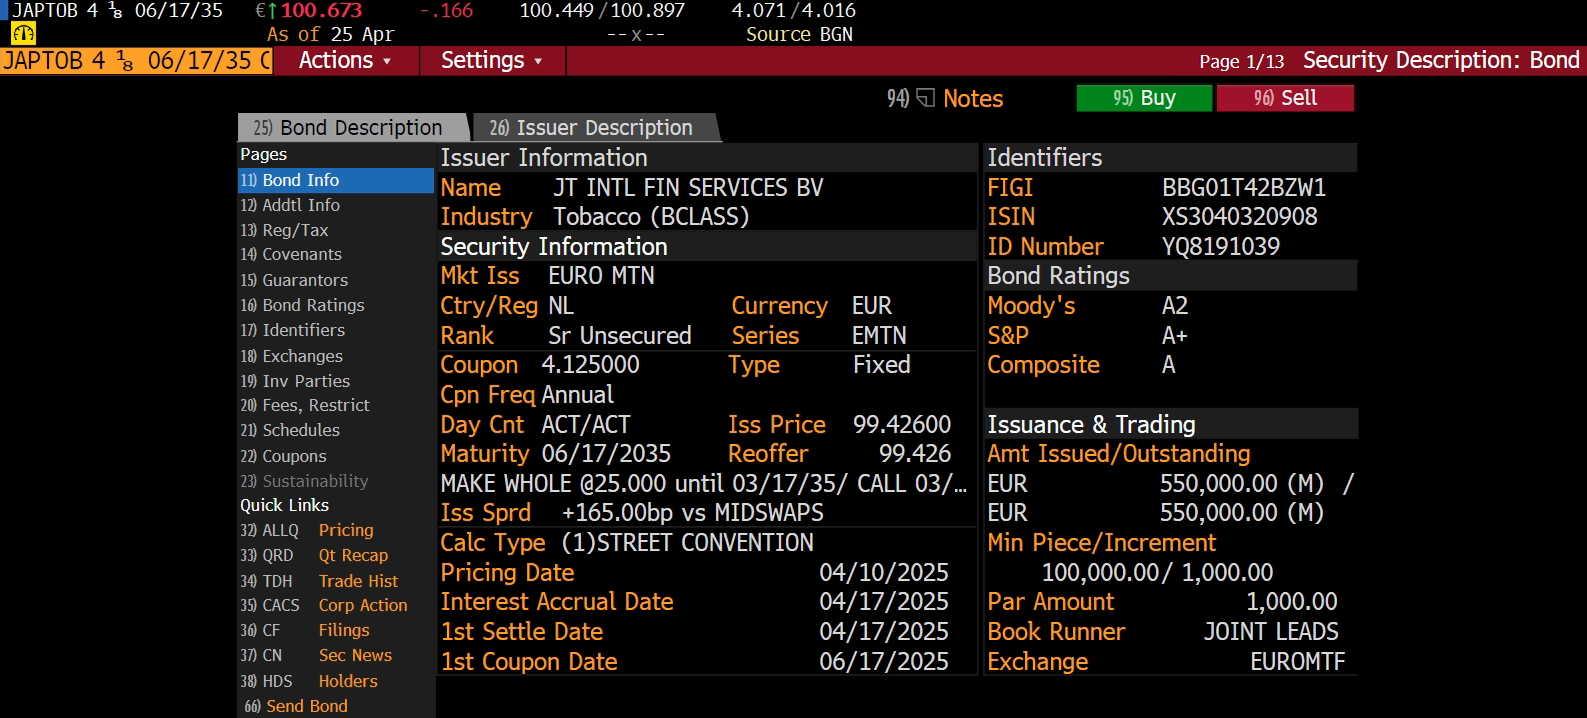Screen dimensions: 1587x718
Task: Click Min Piece value 100,000.00/ 1,000.00
Action: [1157, 573]
